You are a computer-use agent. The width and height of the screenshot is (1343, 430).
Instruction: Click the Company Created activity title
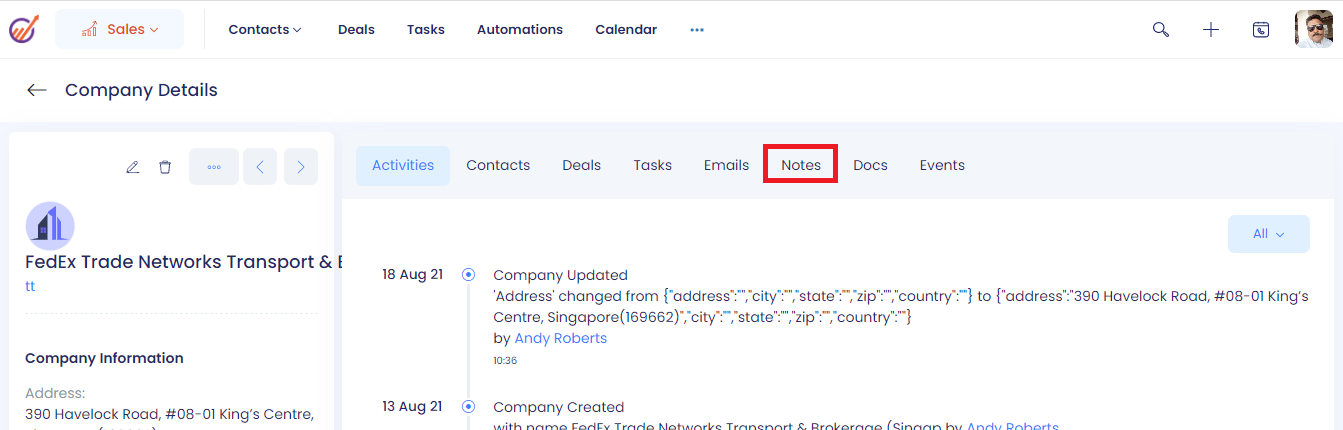point(559,407)
